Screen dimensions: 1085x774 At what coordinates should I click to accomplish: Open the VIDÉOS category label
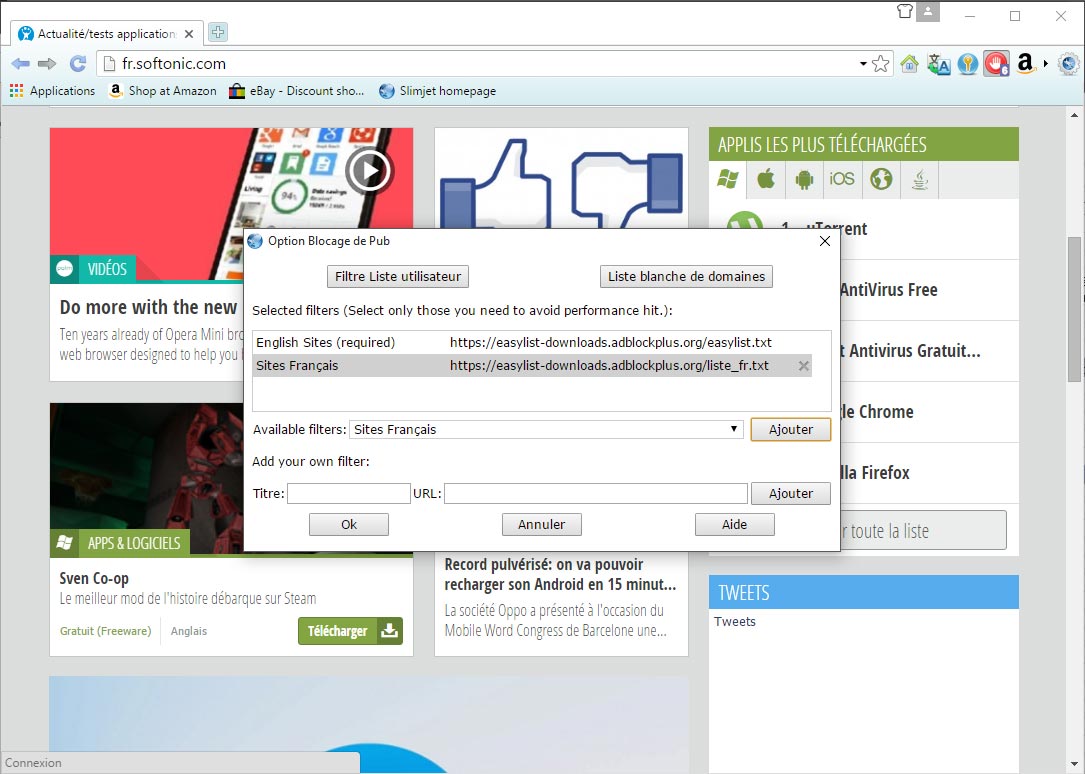coord(93,269)
